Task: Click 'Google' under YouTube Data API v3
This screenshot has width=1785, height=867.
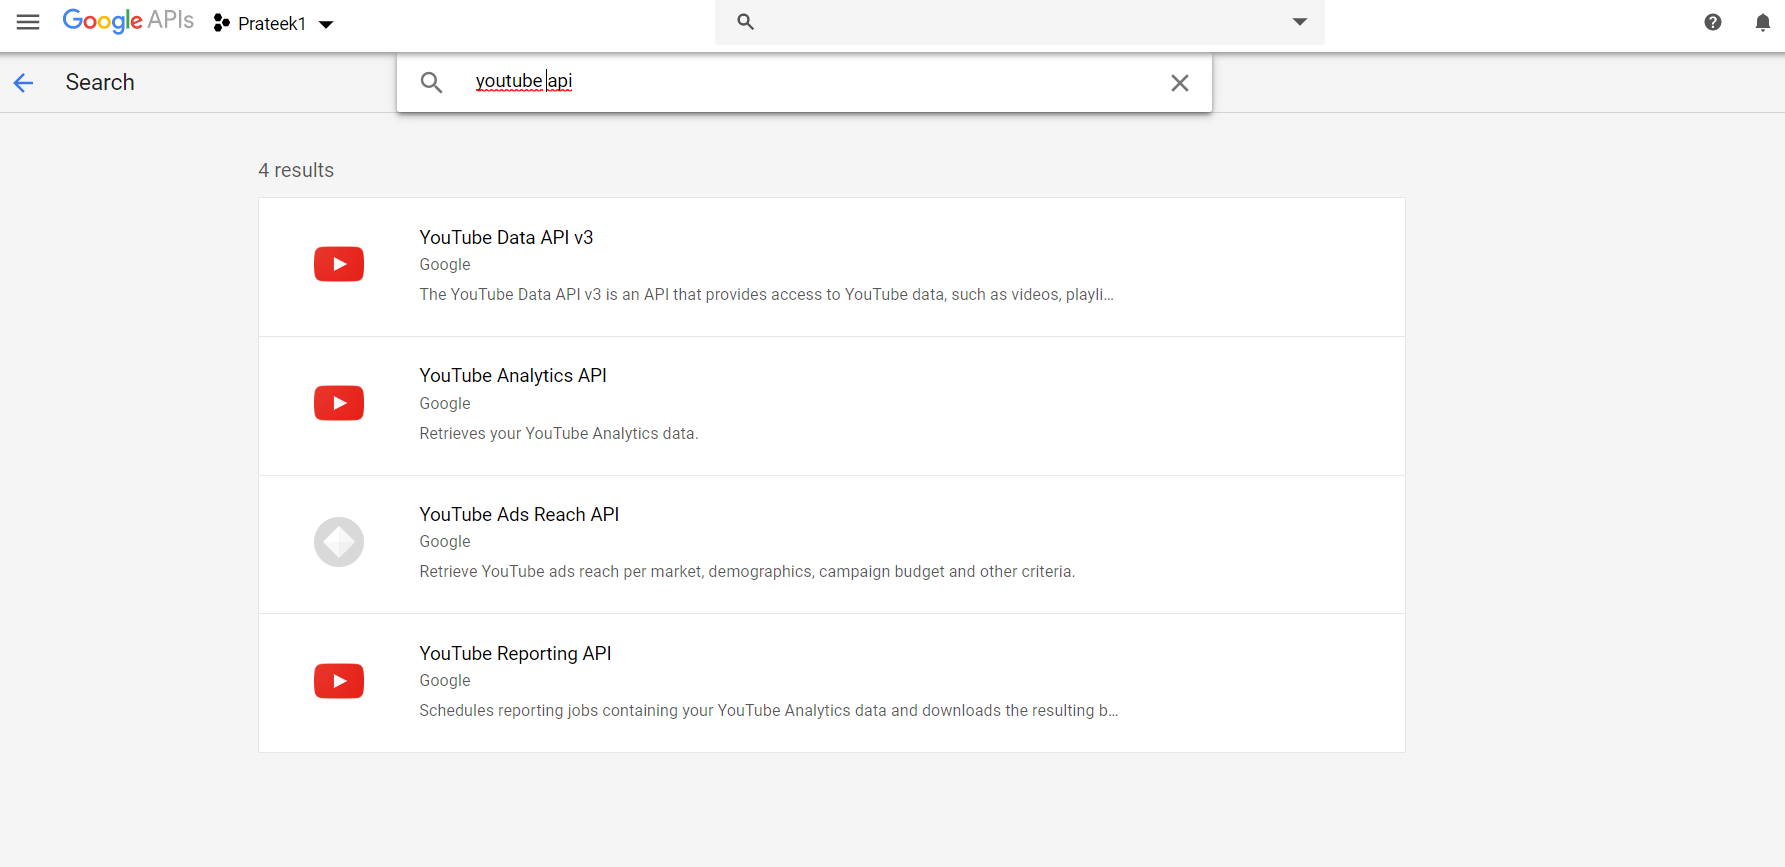Action: click(445, 264)
